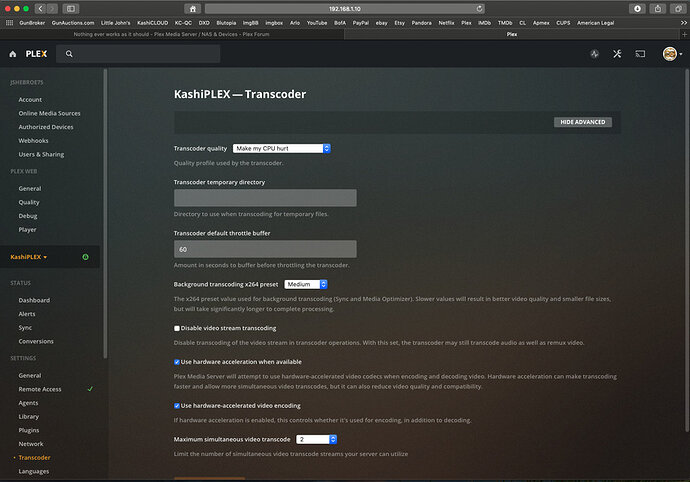Open Plex Web General settings
Viewport: 690px width, 482px height.
[29, 188]
